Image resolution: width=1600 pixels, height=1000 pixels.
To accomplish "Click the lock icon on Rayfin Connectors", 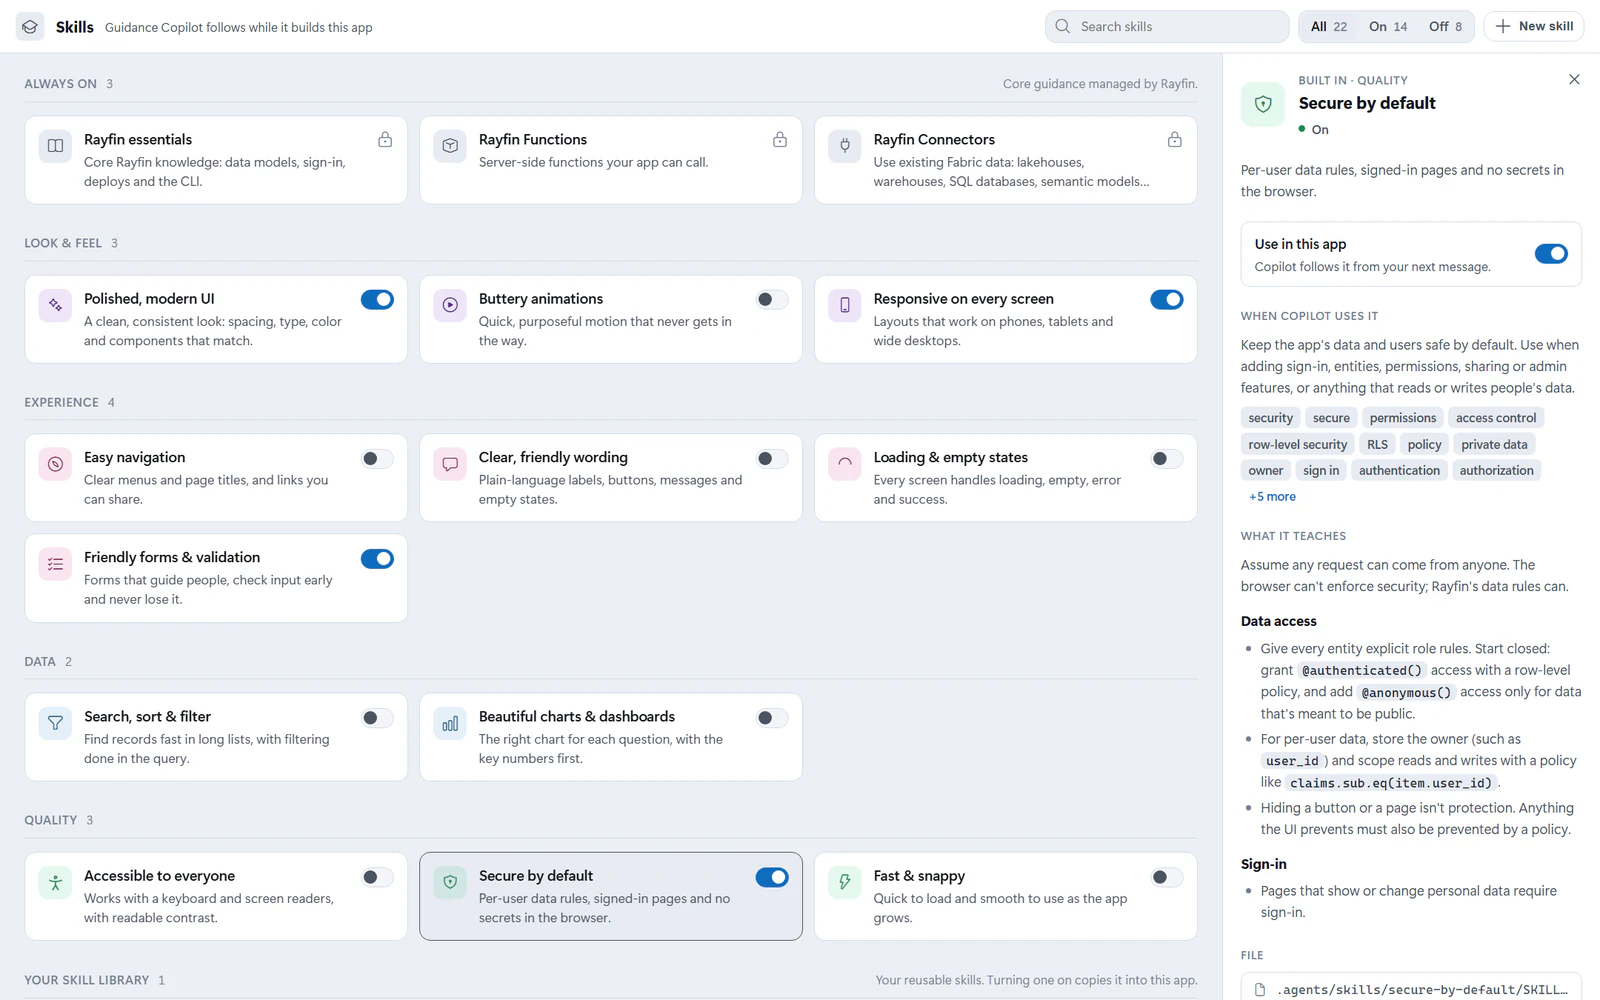I will click(1175, 140).
